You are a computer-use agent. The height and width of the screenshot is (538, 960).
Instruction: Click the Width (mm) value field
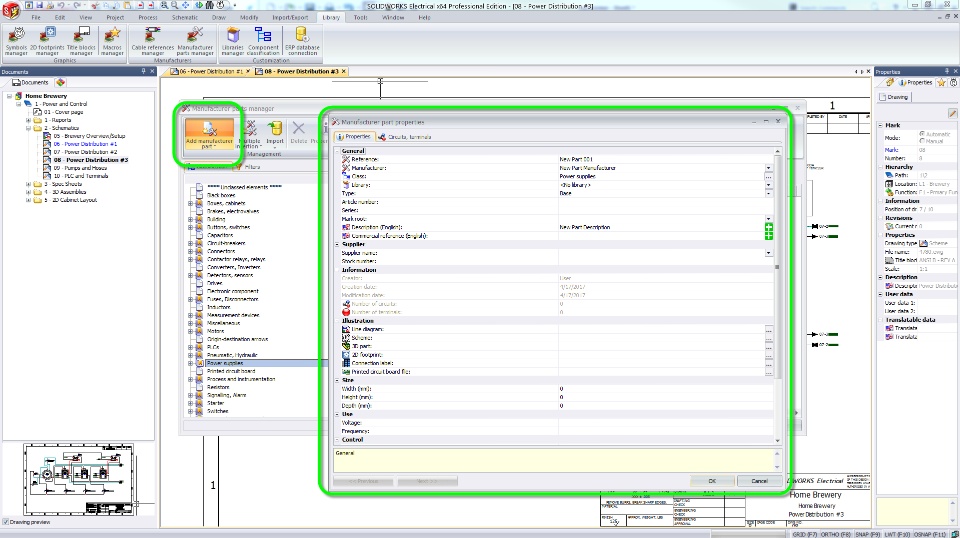[665, 389]
